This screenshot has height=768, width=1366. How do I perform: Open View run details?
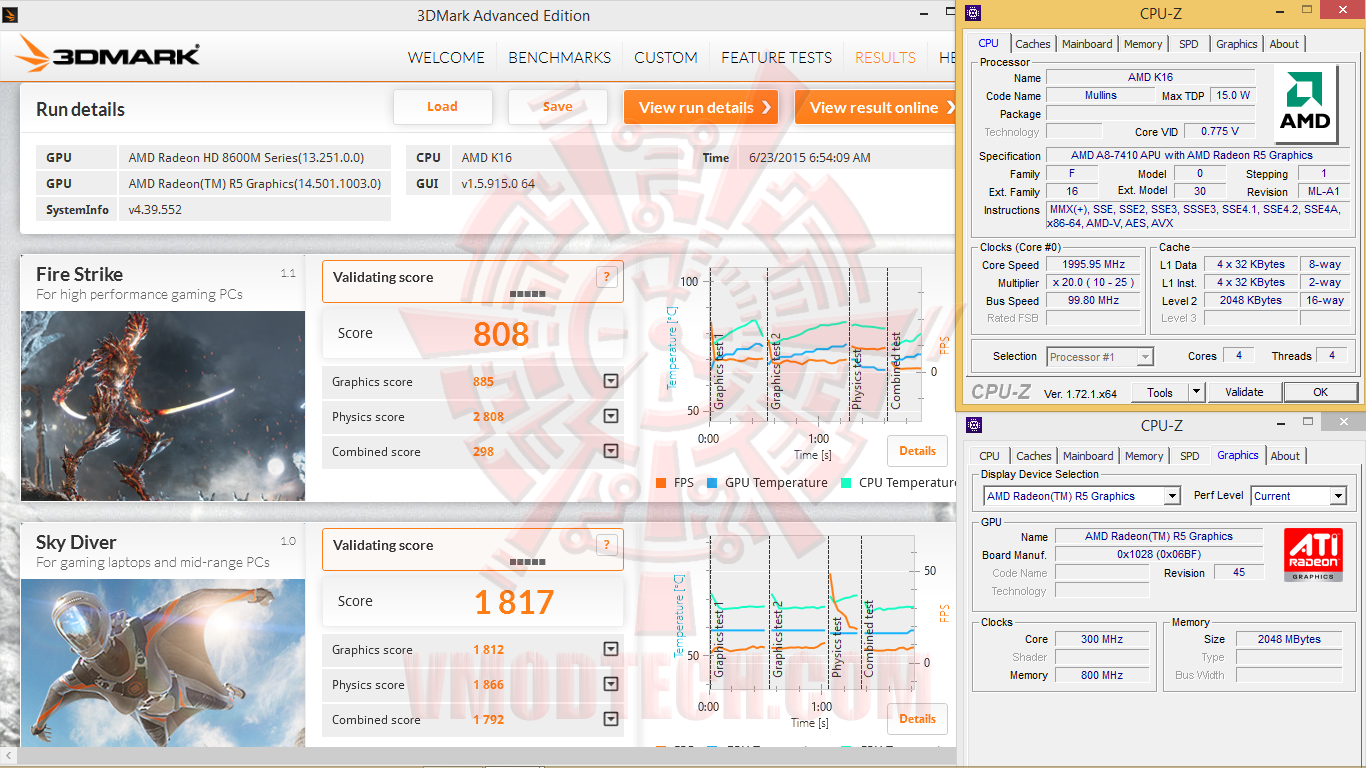click(701, 107)
